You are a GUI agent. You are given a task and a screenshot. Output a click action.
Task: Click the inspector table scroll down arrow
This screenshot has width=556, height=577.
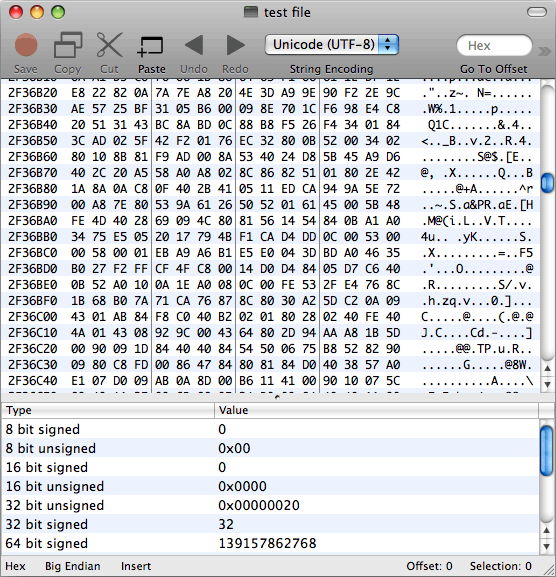[x=547, y=546]
